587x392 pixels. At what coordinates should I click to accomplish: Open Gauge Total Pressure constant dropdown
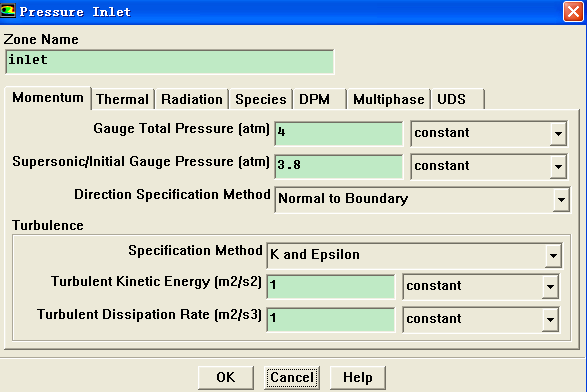[x=489, y=133]
